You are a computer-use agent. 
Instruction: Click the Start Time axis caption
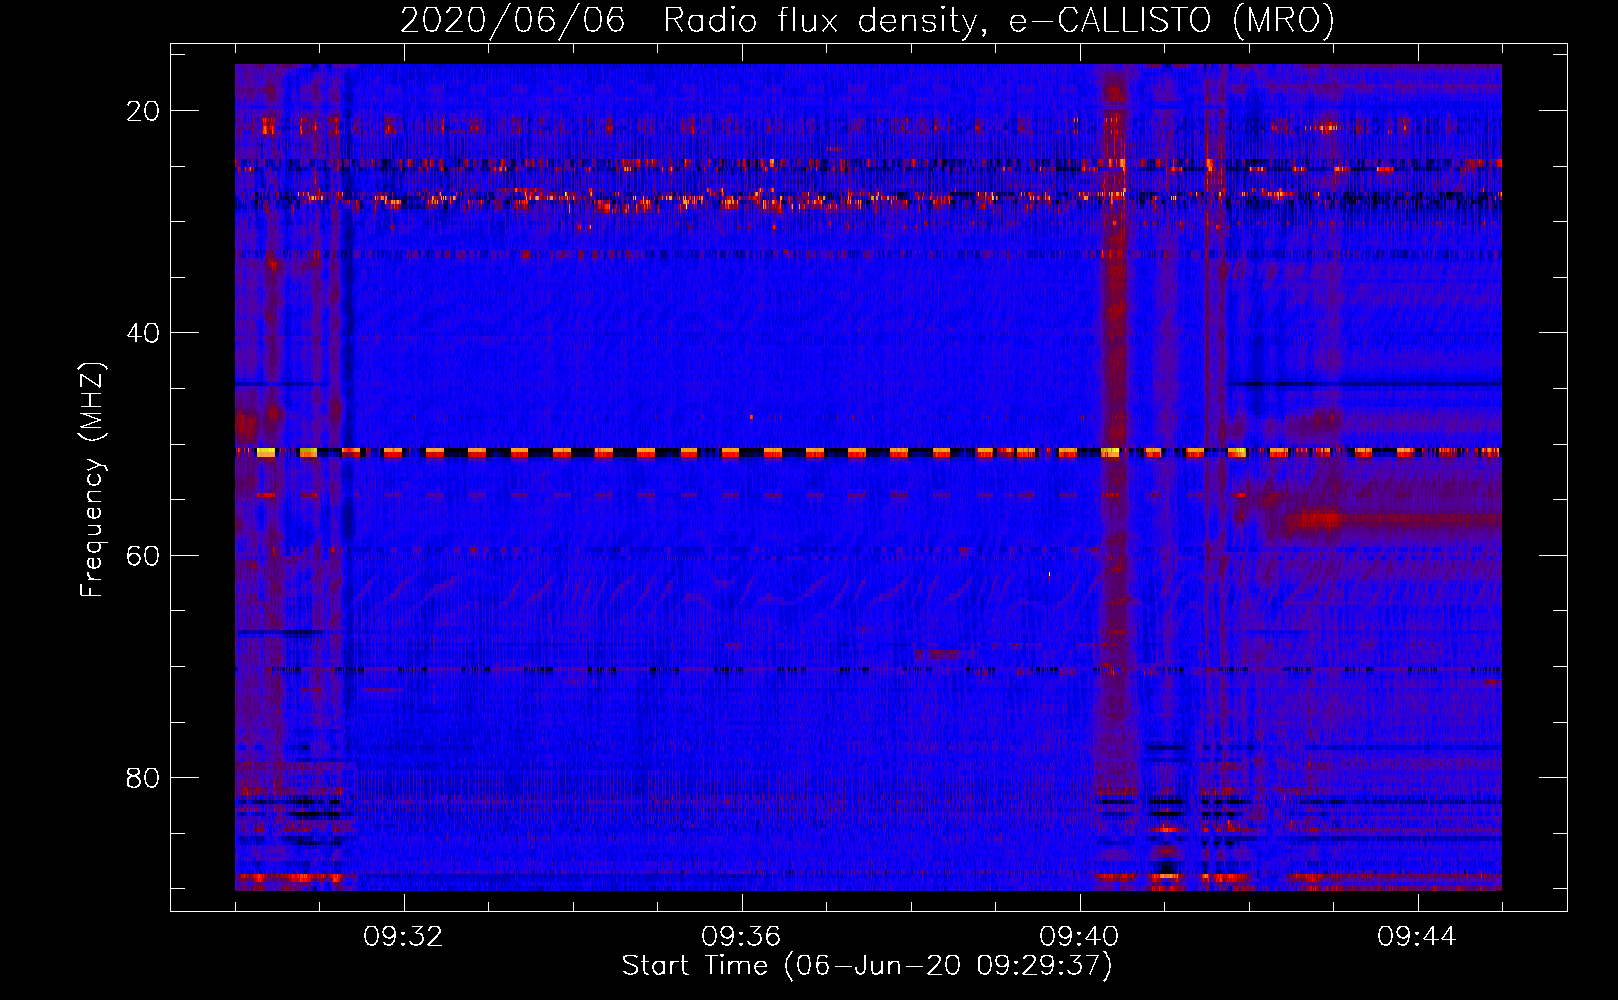867,966
